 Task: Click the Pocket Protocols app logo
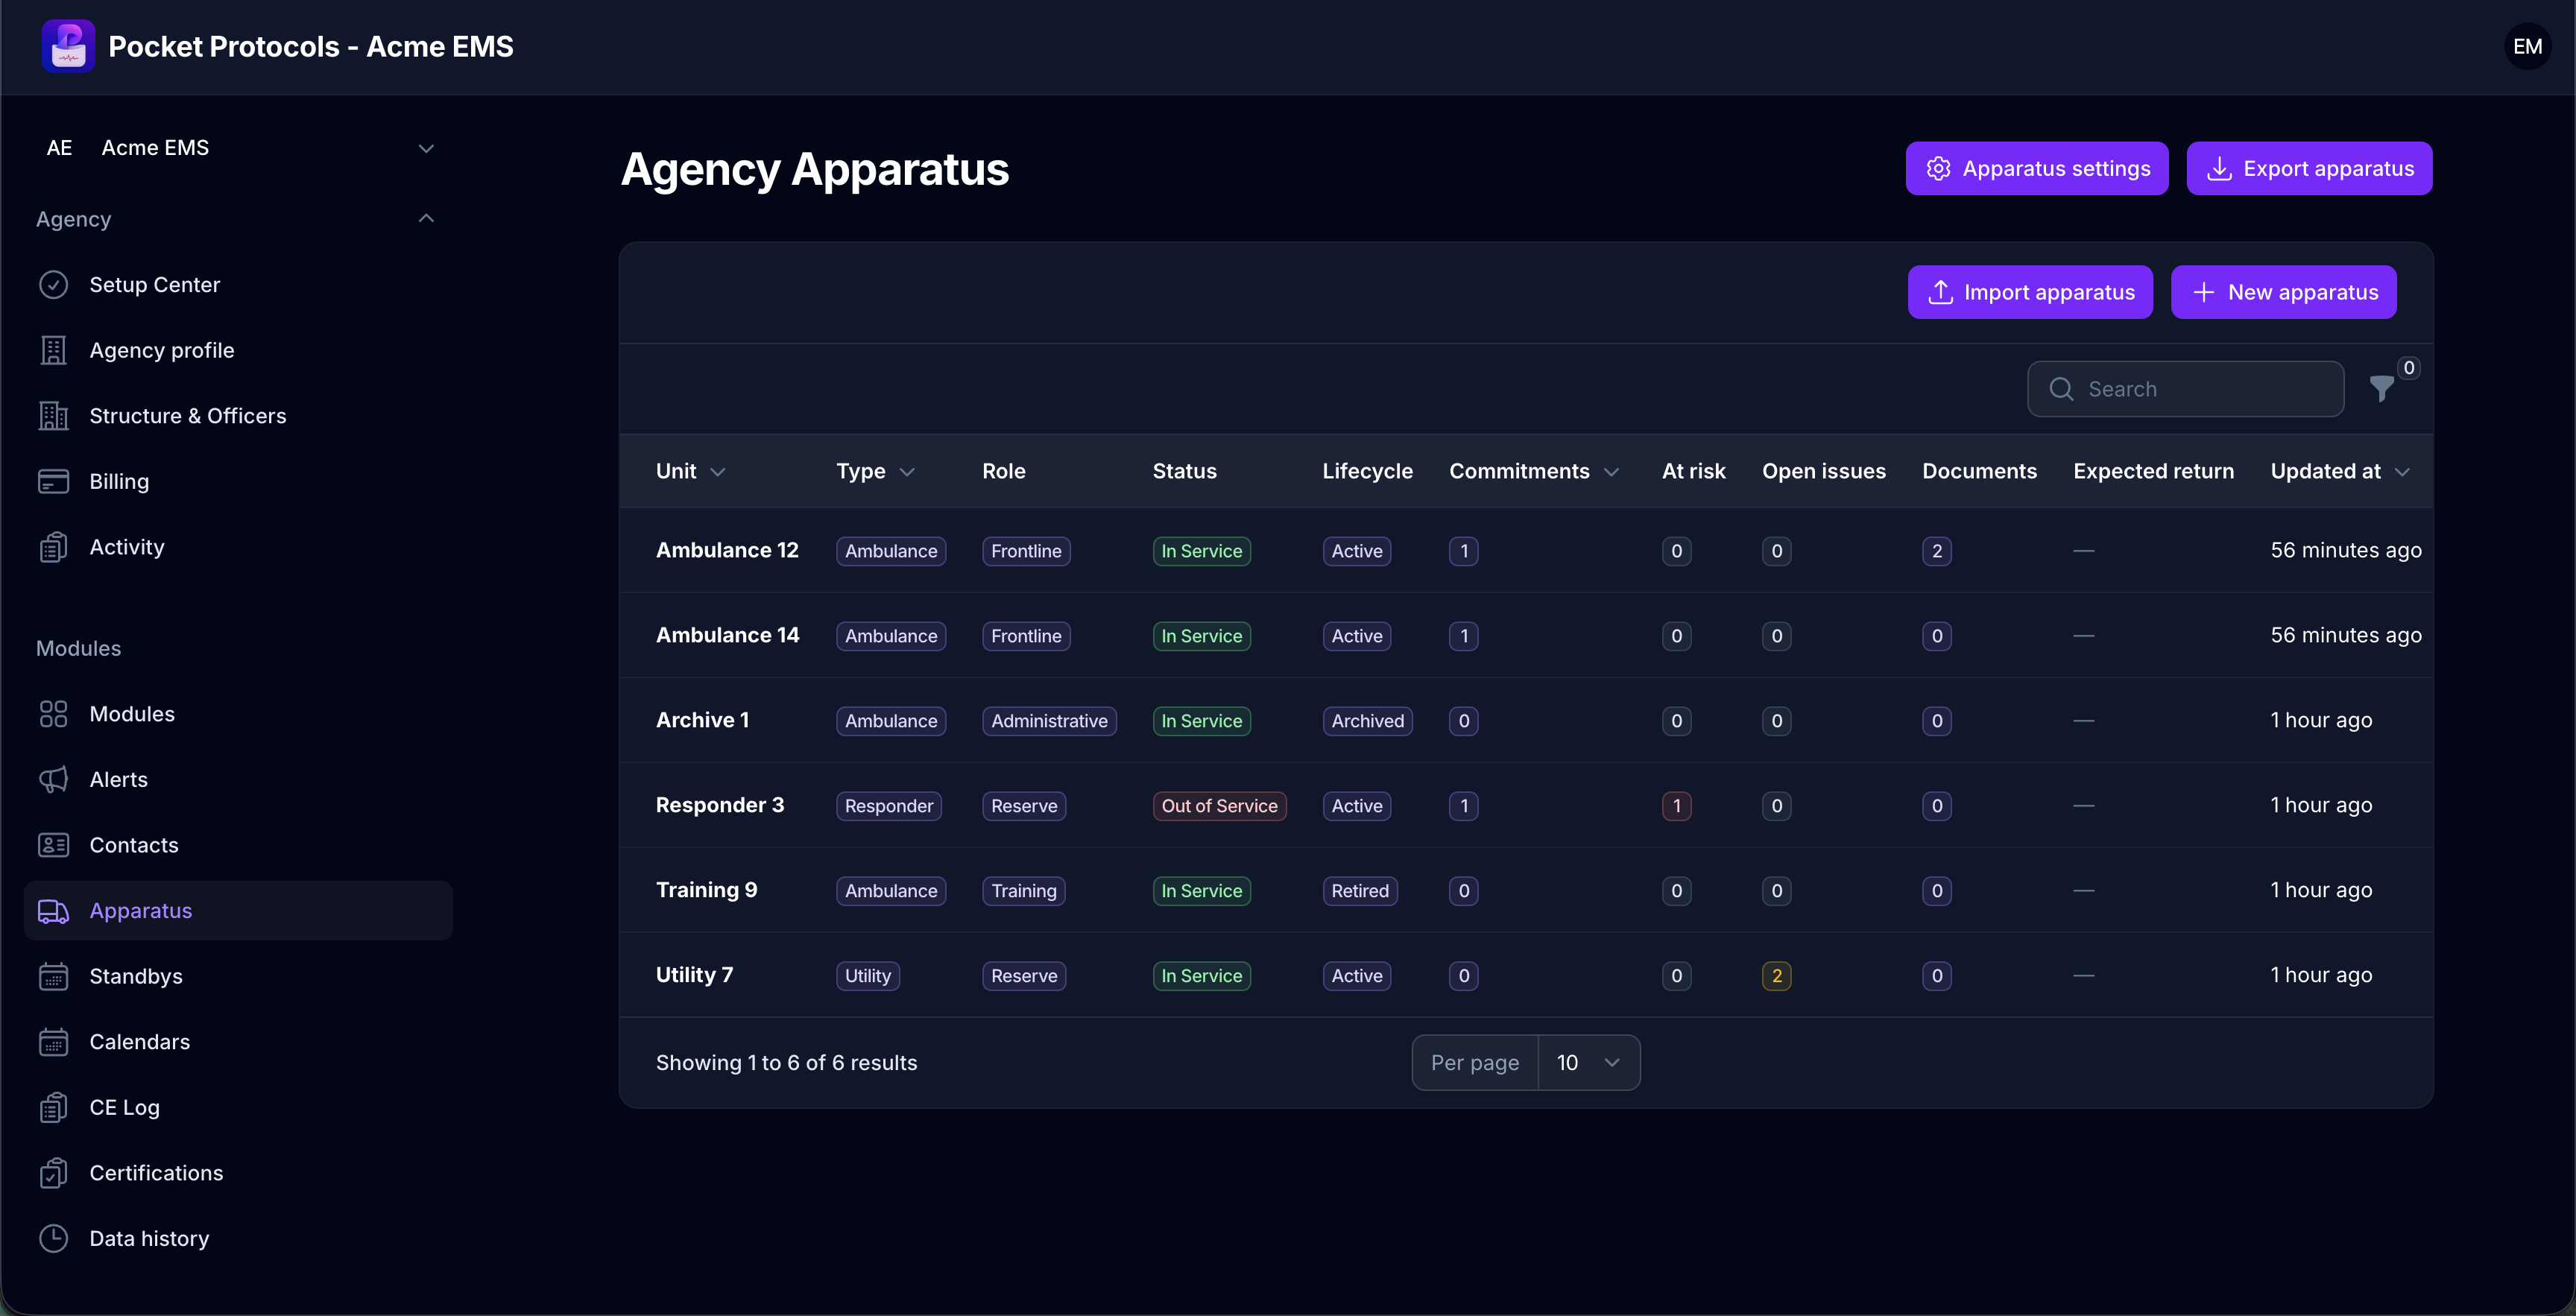pos(68,46)
